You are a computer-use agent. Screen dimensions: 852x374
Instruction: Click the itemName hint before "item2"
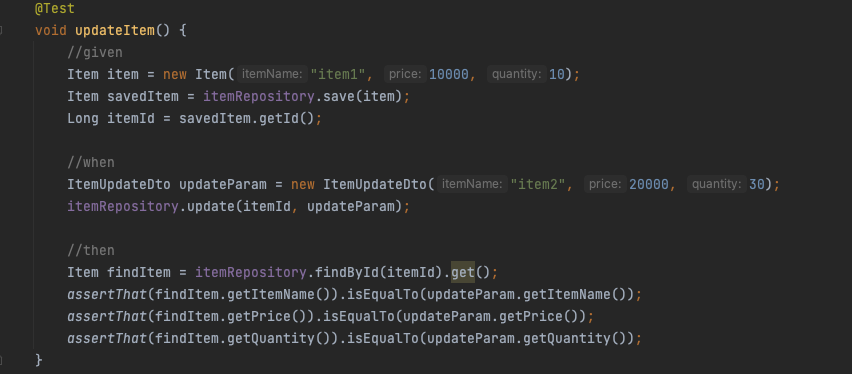click(x=472, y=184)
